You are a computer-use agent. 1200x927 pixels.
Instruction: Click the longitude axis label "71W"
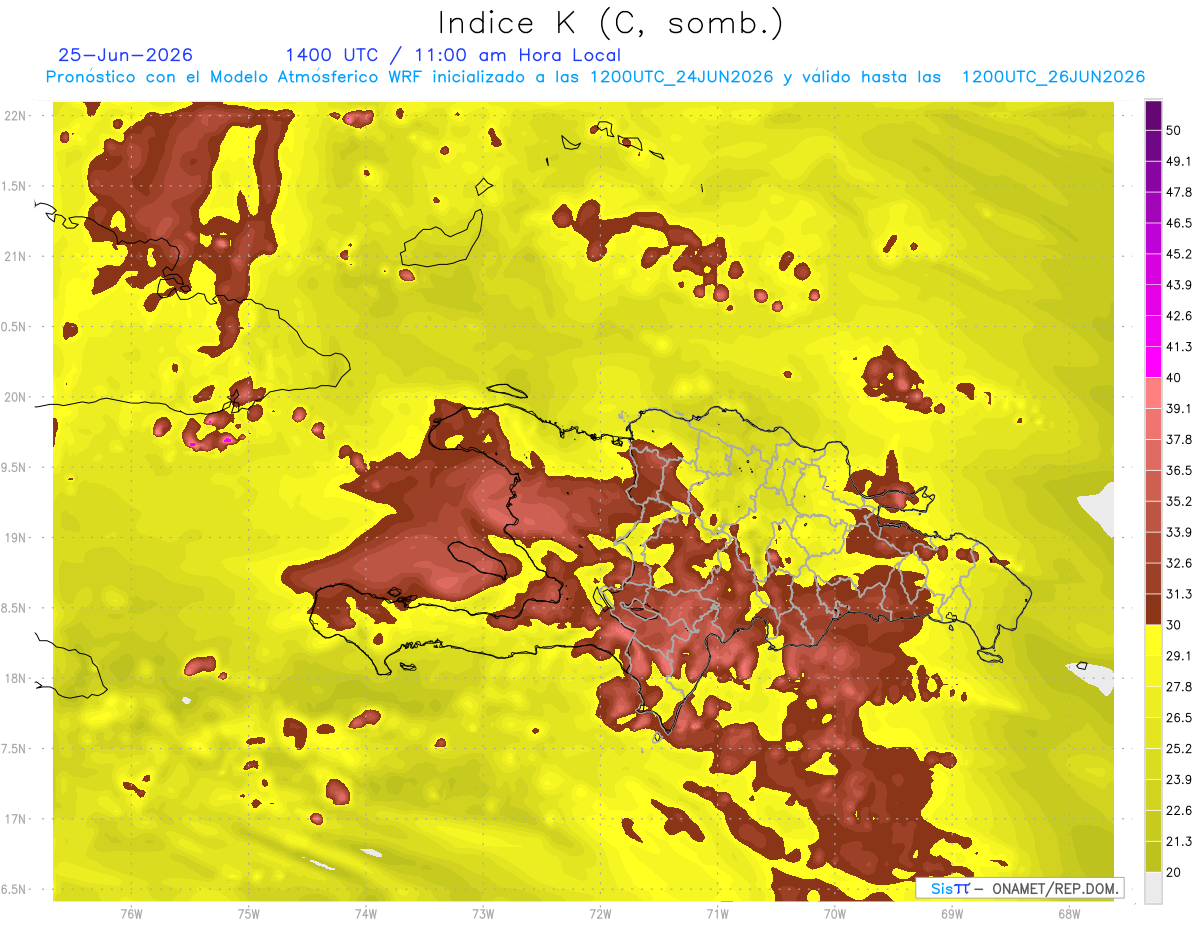[717, 913]
